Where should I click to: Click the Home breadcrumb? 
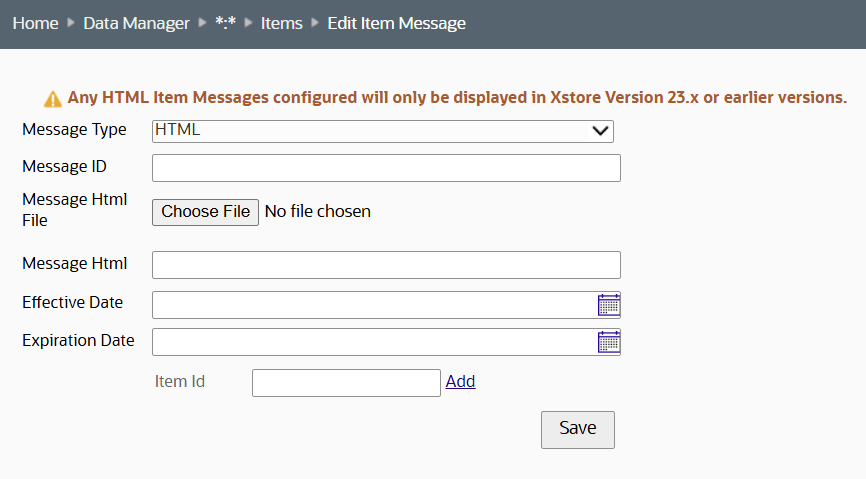(35, 23)
